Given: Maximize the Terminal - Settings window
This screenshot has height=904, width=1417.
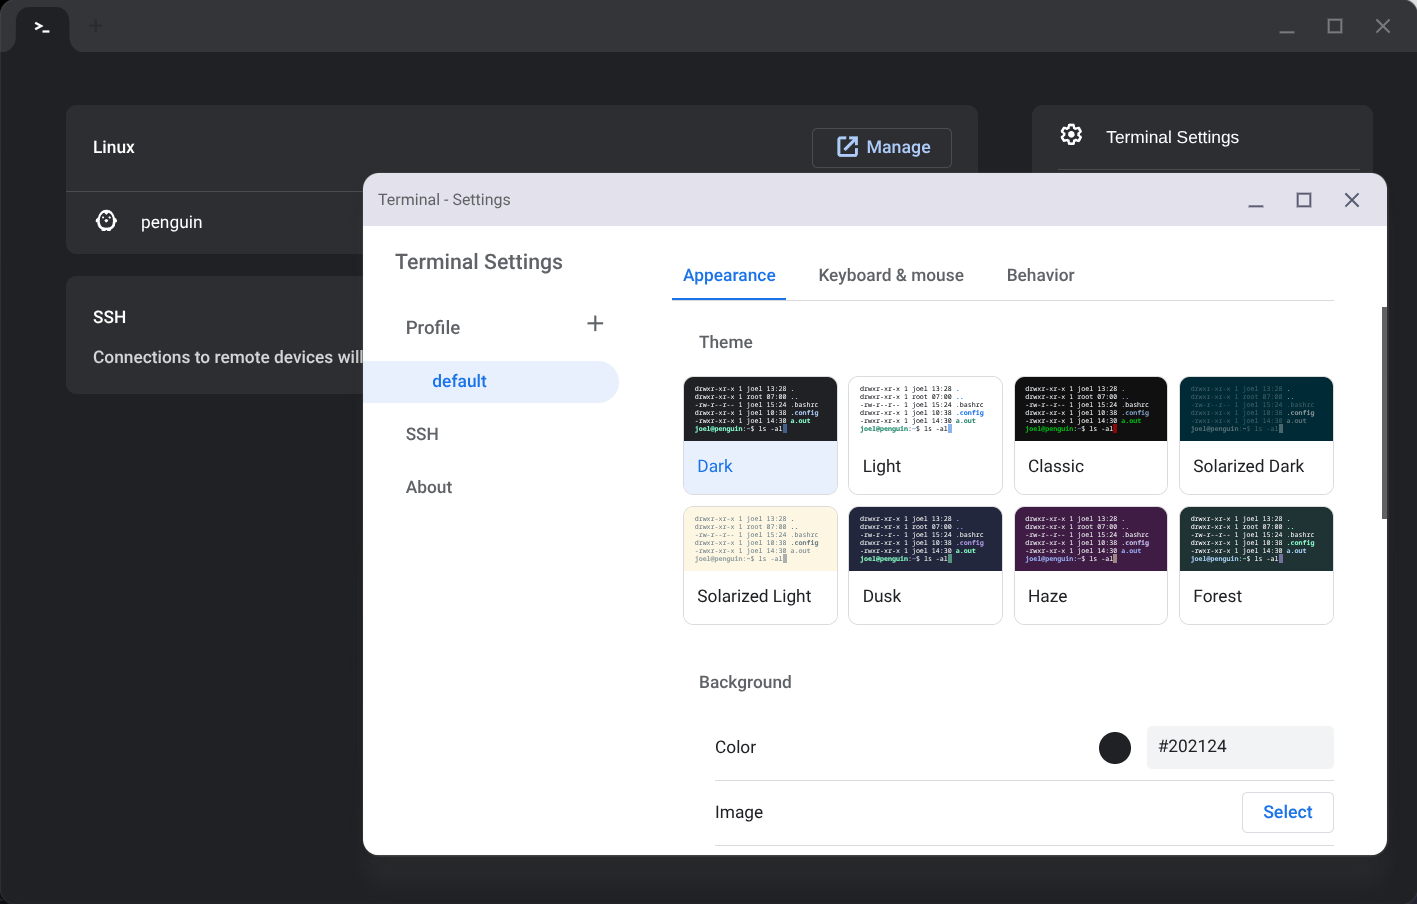Looking at the screenshot, I should (1304, 200).
